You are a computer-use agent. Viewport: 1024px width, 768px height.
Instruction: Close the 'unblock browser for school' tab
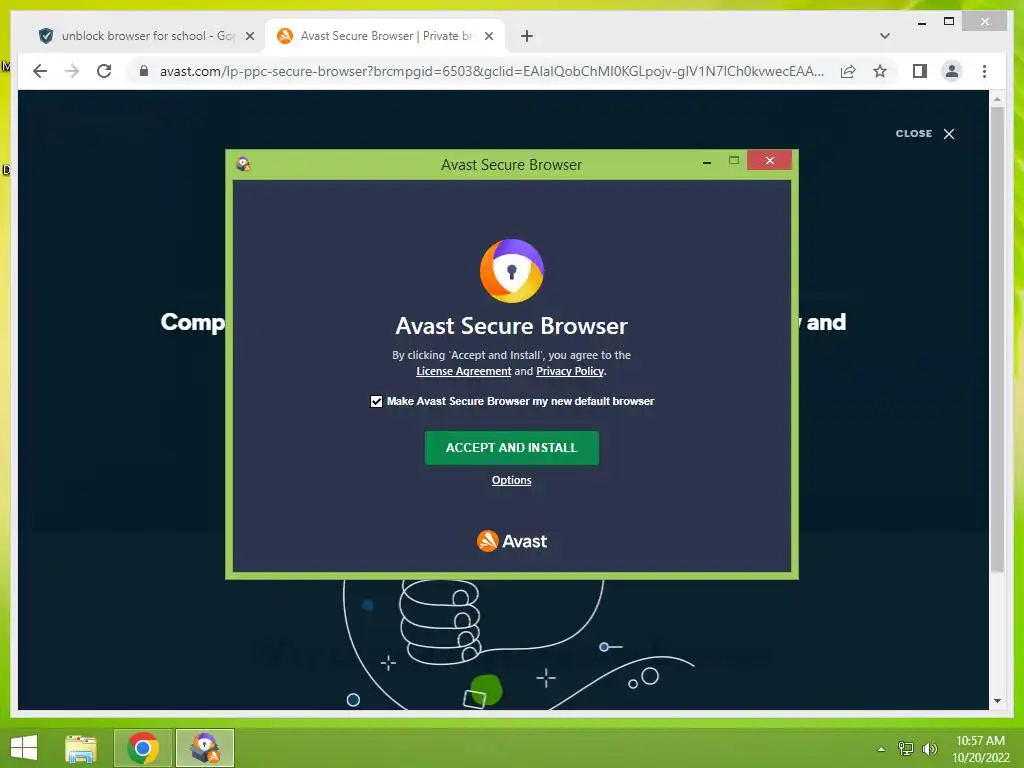(250, 36)
